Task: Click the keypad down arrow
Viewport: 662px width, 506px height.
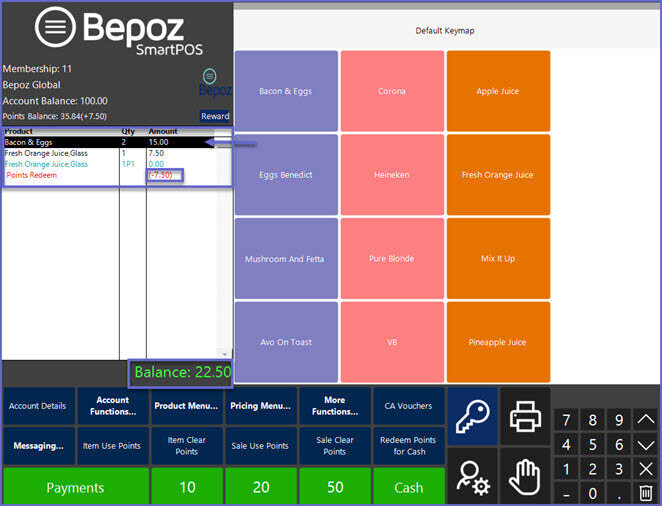Action: (x=646, y=445)
